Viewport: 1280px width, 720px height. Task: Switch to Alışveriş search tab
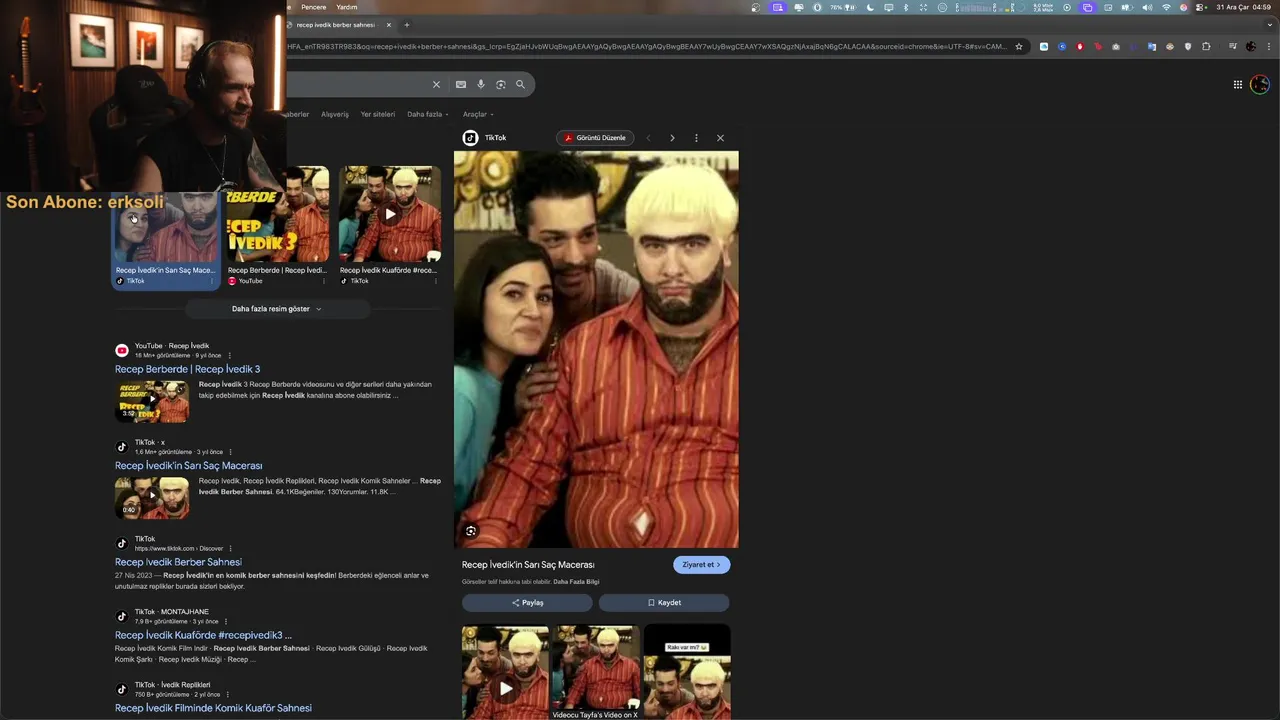click(335, 114)
